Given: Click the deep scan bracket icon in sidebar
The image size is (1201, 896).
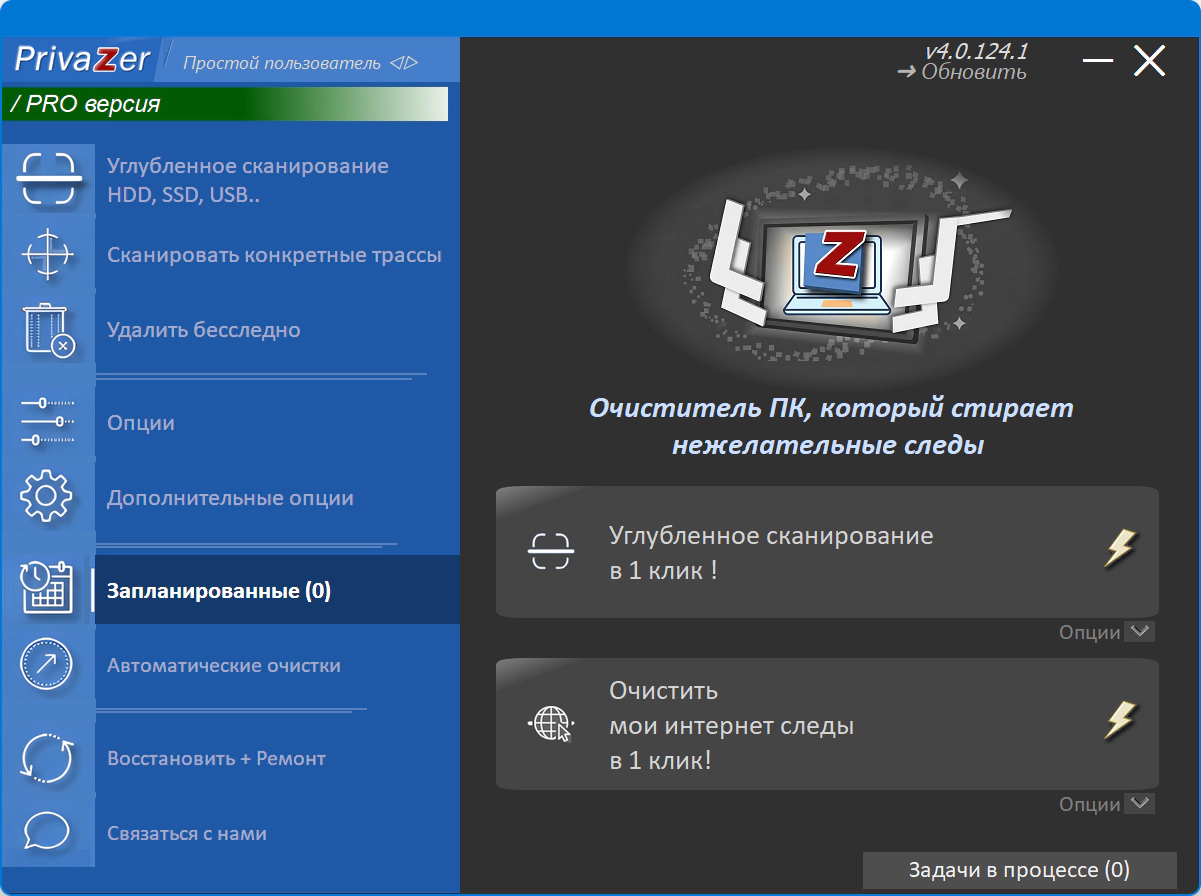Looking at the screenshot, I should (47, 178).
